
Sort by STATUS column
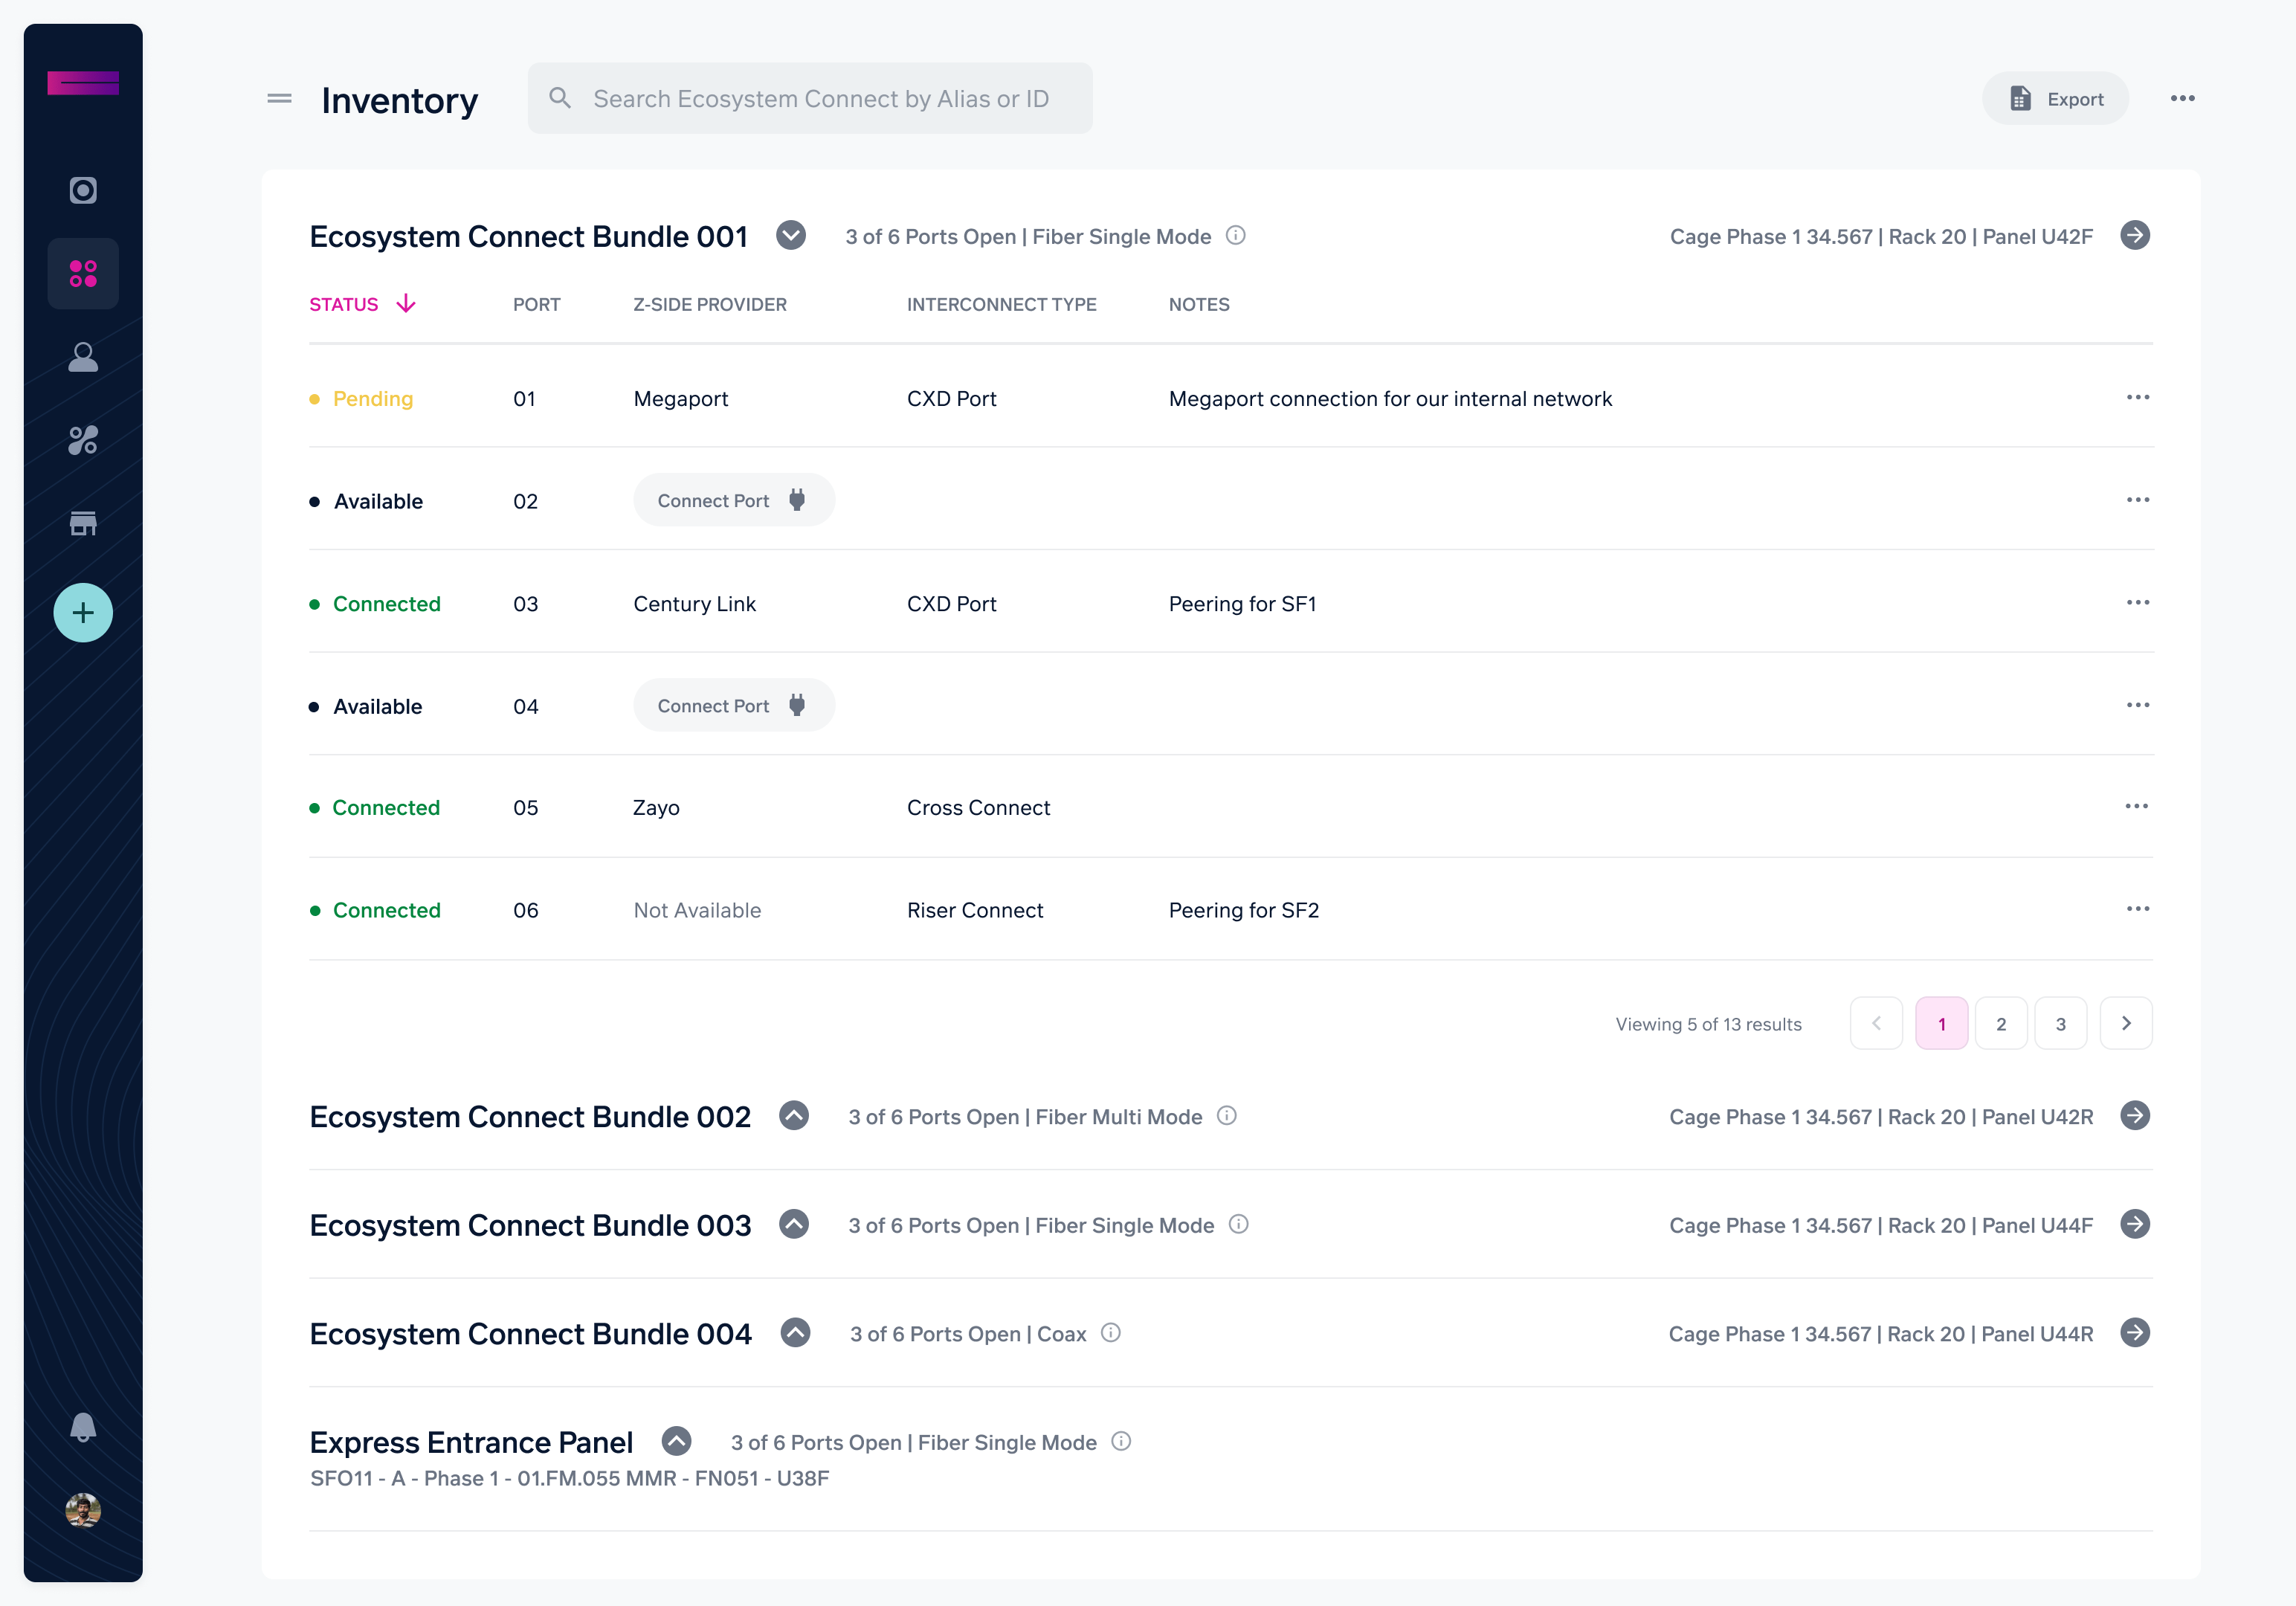362,304
